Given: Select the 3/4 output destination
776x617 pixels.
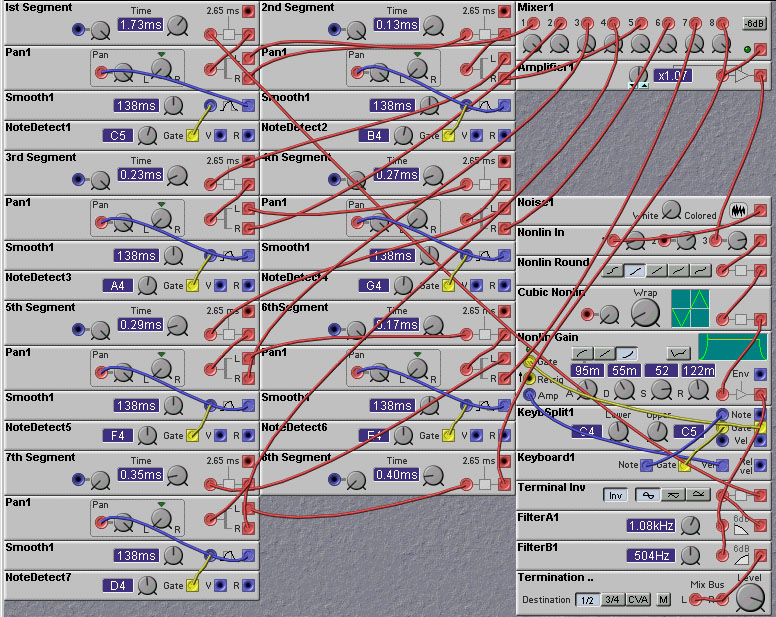Looking at the screenshot, I should 611,600.
